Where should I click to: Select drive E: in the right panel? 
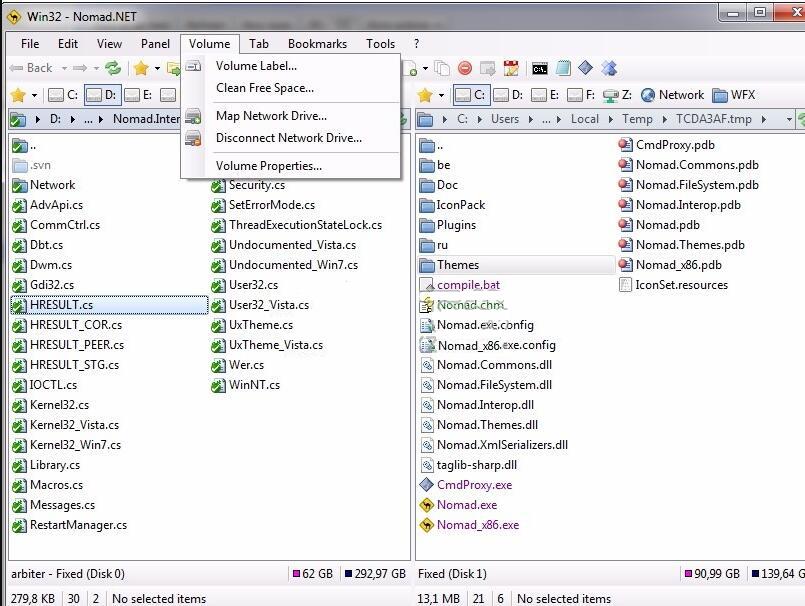(545, 95)
